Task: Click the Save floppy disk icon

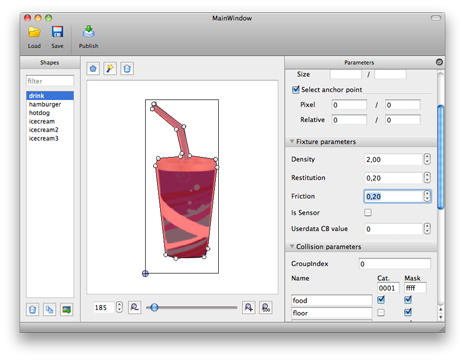Action: (57, 32)
